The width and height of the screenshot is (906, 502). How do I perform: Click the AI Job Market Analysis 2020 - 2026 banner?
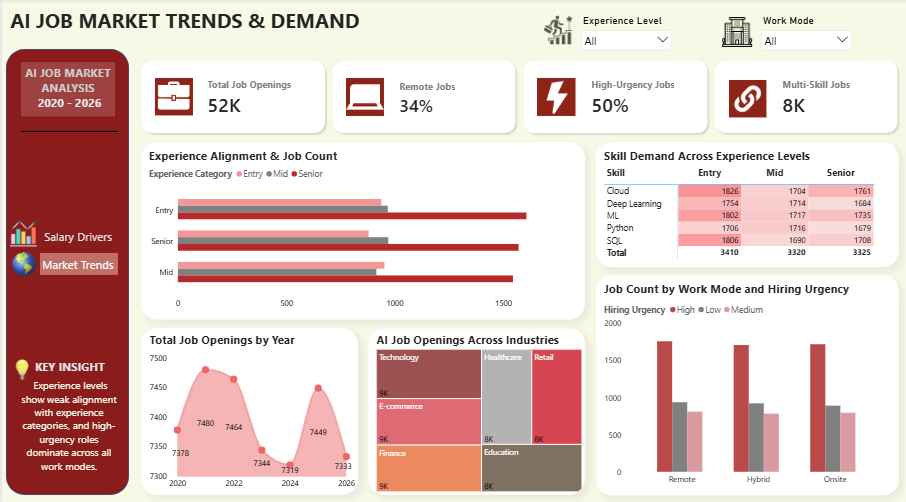tap(68, 88)
